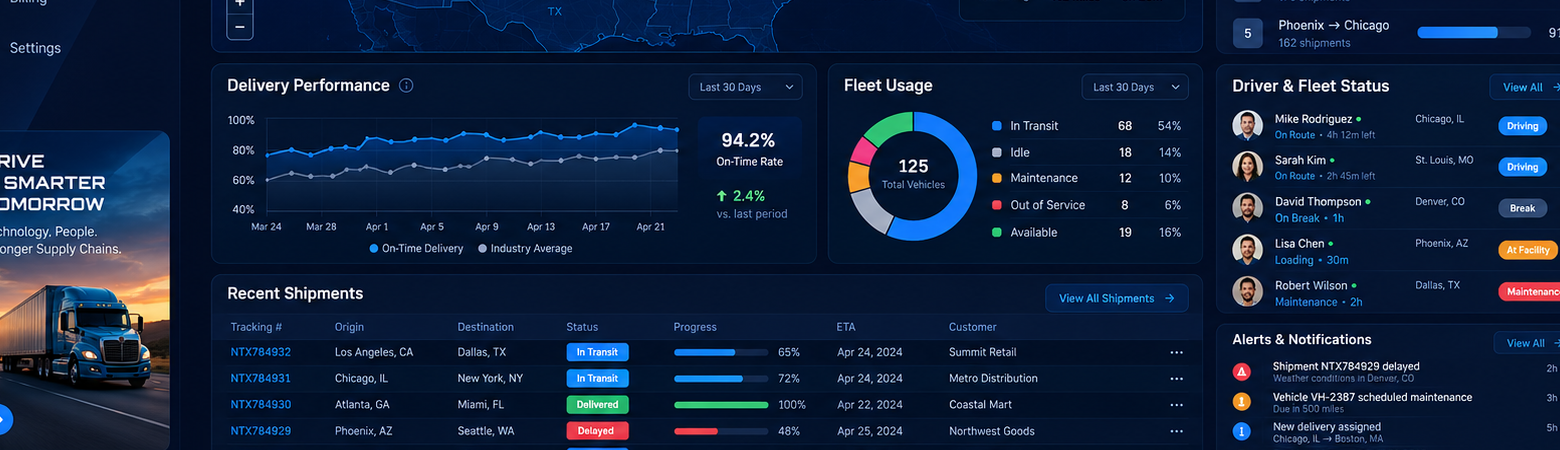
Task: Open Fleet Usage Last 30 Days dropdown
Action: pos(1135,87)
